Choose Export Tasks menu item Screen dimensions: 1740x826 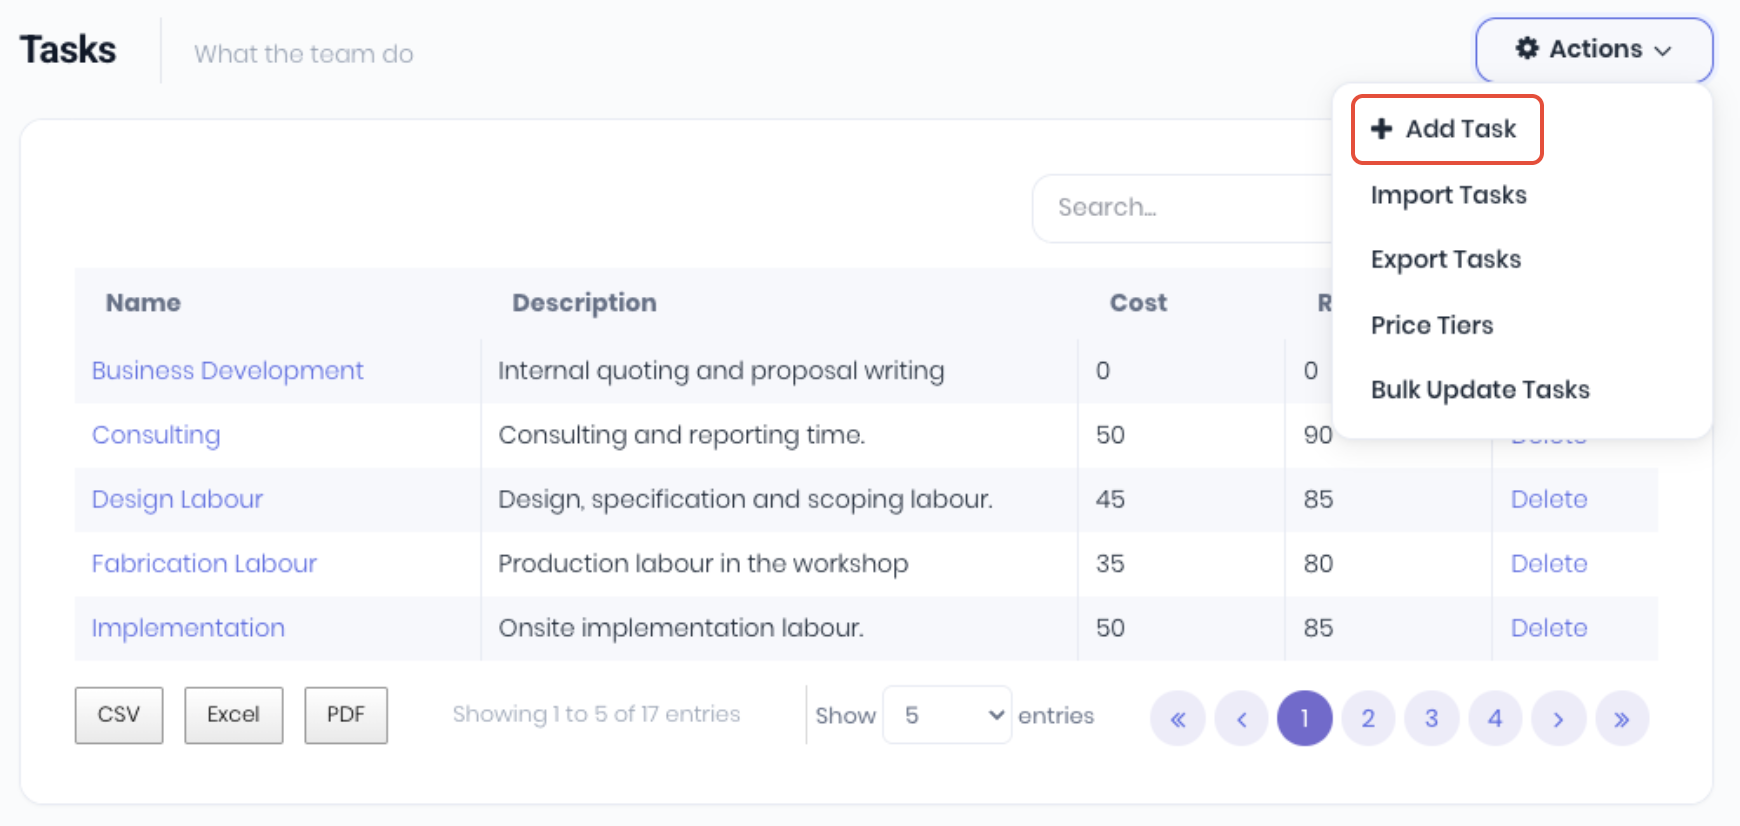click(x=1446, y=260)
